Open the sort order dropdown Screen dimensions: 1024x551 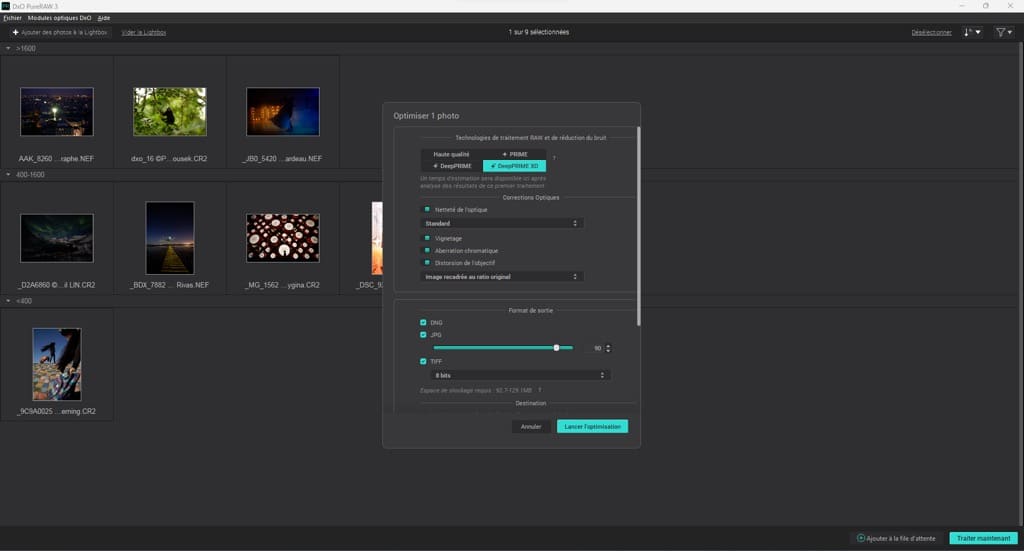tap(972, 32)
